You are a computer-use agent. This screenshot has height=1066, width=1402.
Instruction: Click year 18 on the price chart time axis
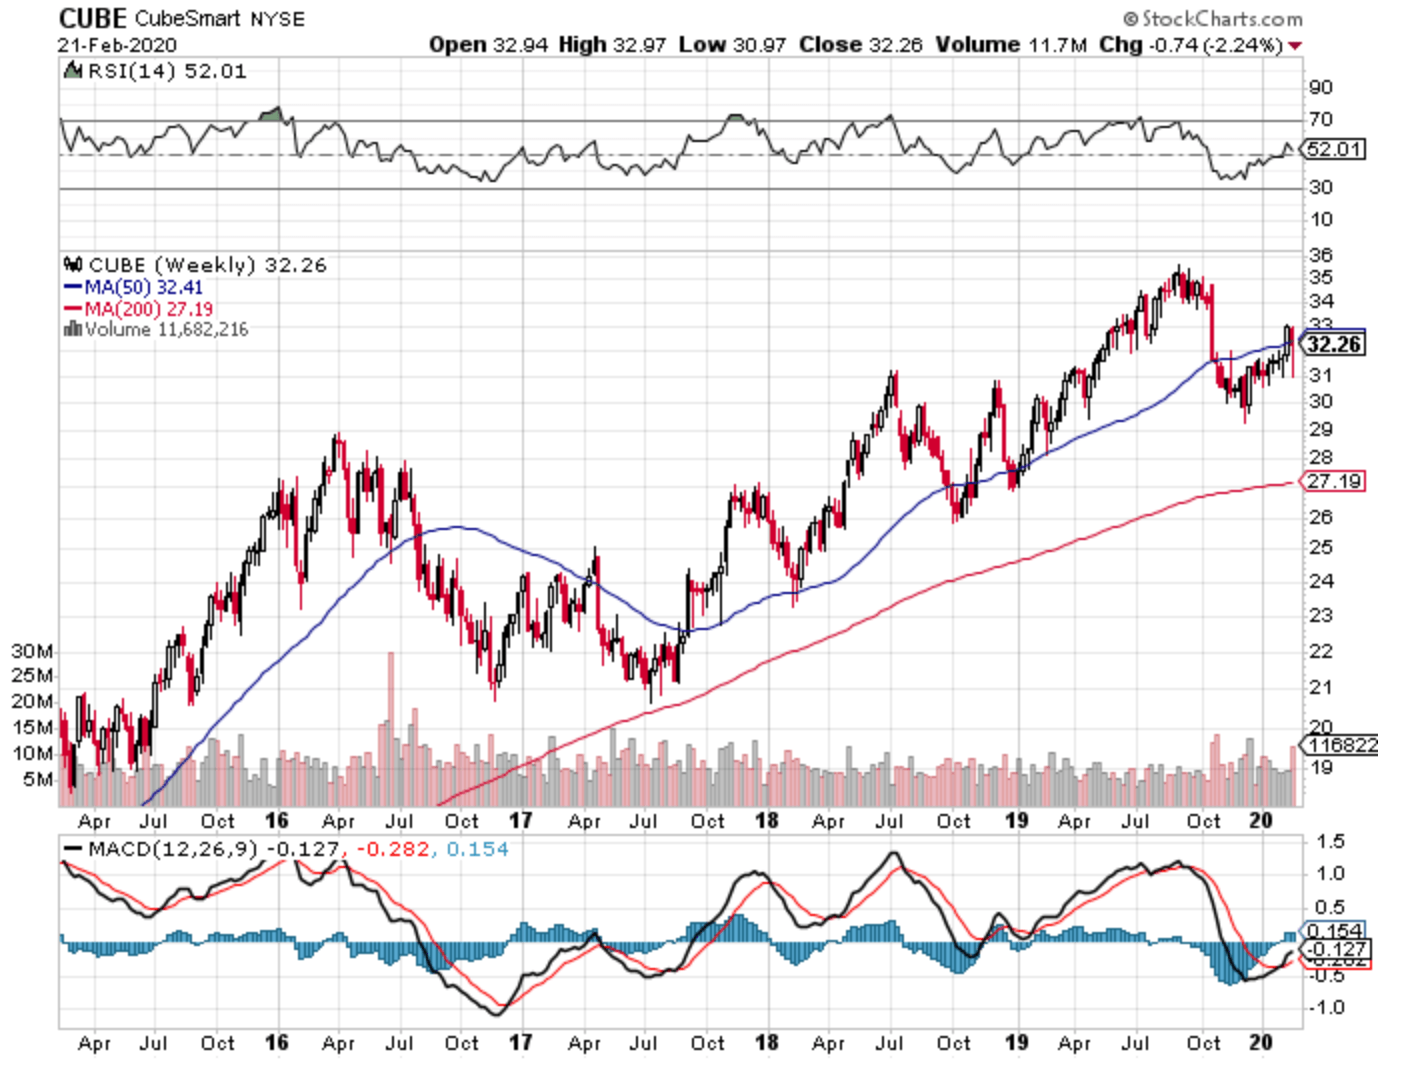(x=766, y=821)
